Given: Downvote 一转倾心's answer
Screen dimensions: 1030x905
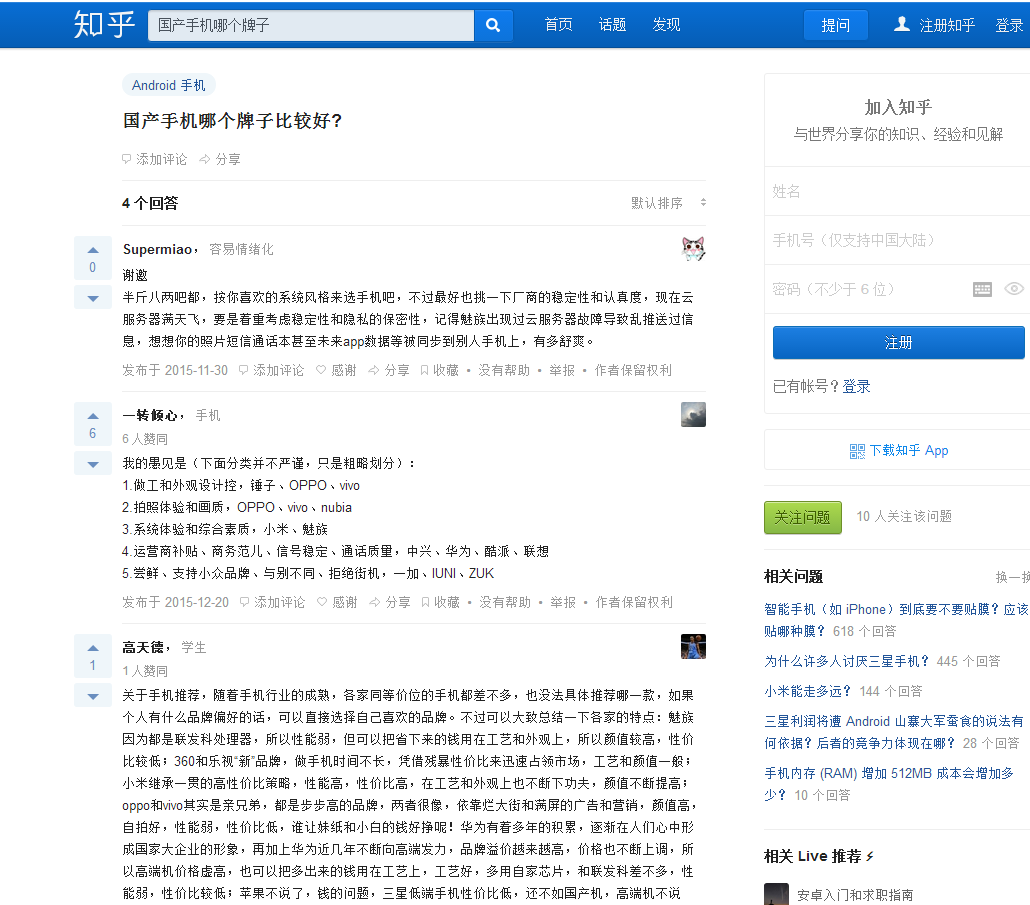Looking at the screenshot, I should pyautogui.click(x=93, y=464).
